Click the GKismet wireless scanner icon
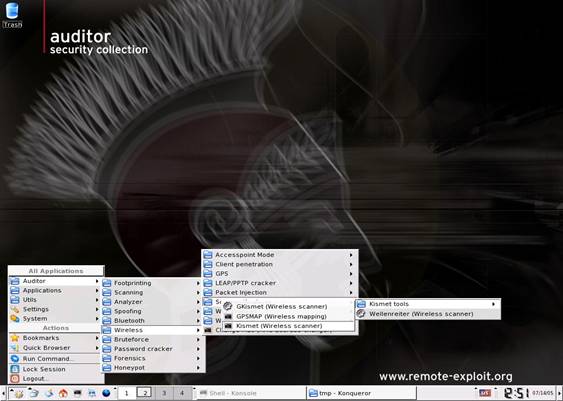 228,306
